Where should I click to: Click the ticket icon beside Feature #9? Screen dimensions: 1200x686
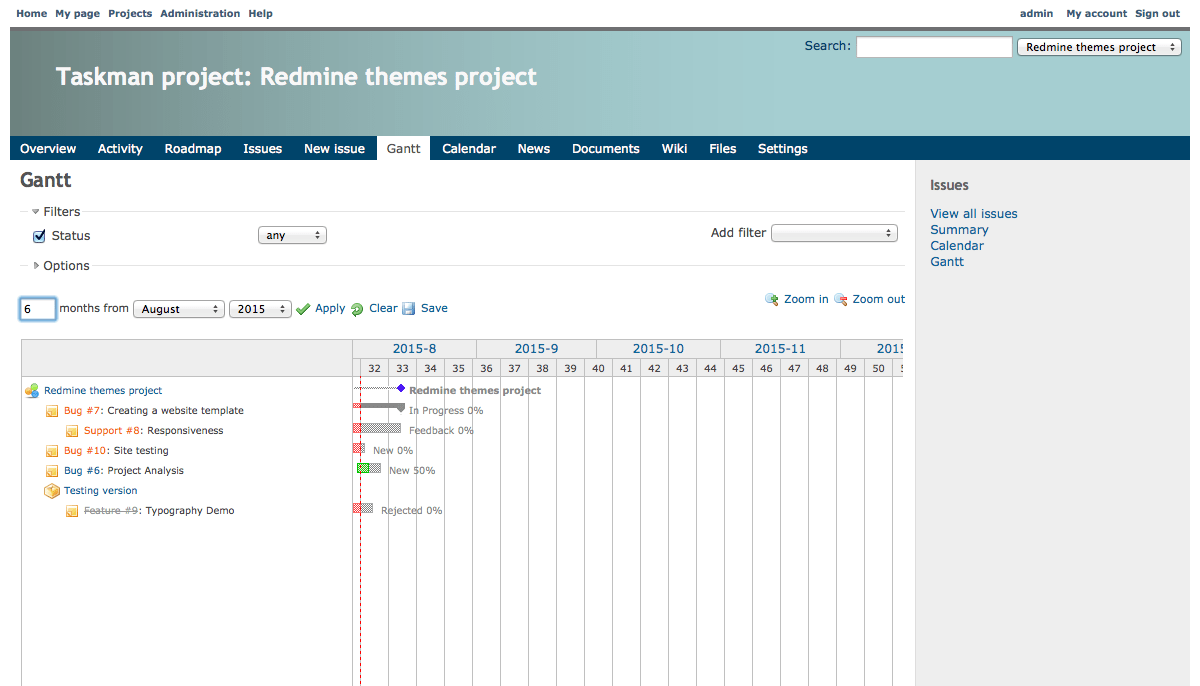(x=72, y=511)
